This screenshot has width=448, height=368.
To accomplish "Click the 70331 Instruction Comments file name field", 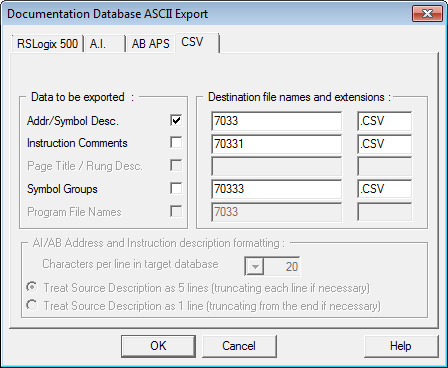I will coord(277,144).
